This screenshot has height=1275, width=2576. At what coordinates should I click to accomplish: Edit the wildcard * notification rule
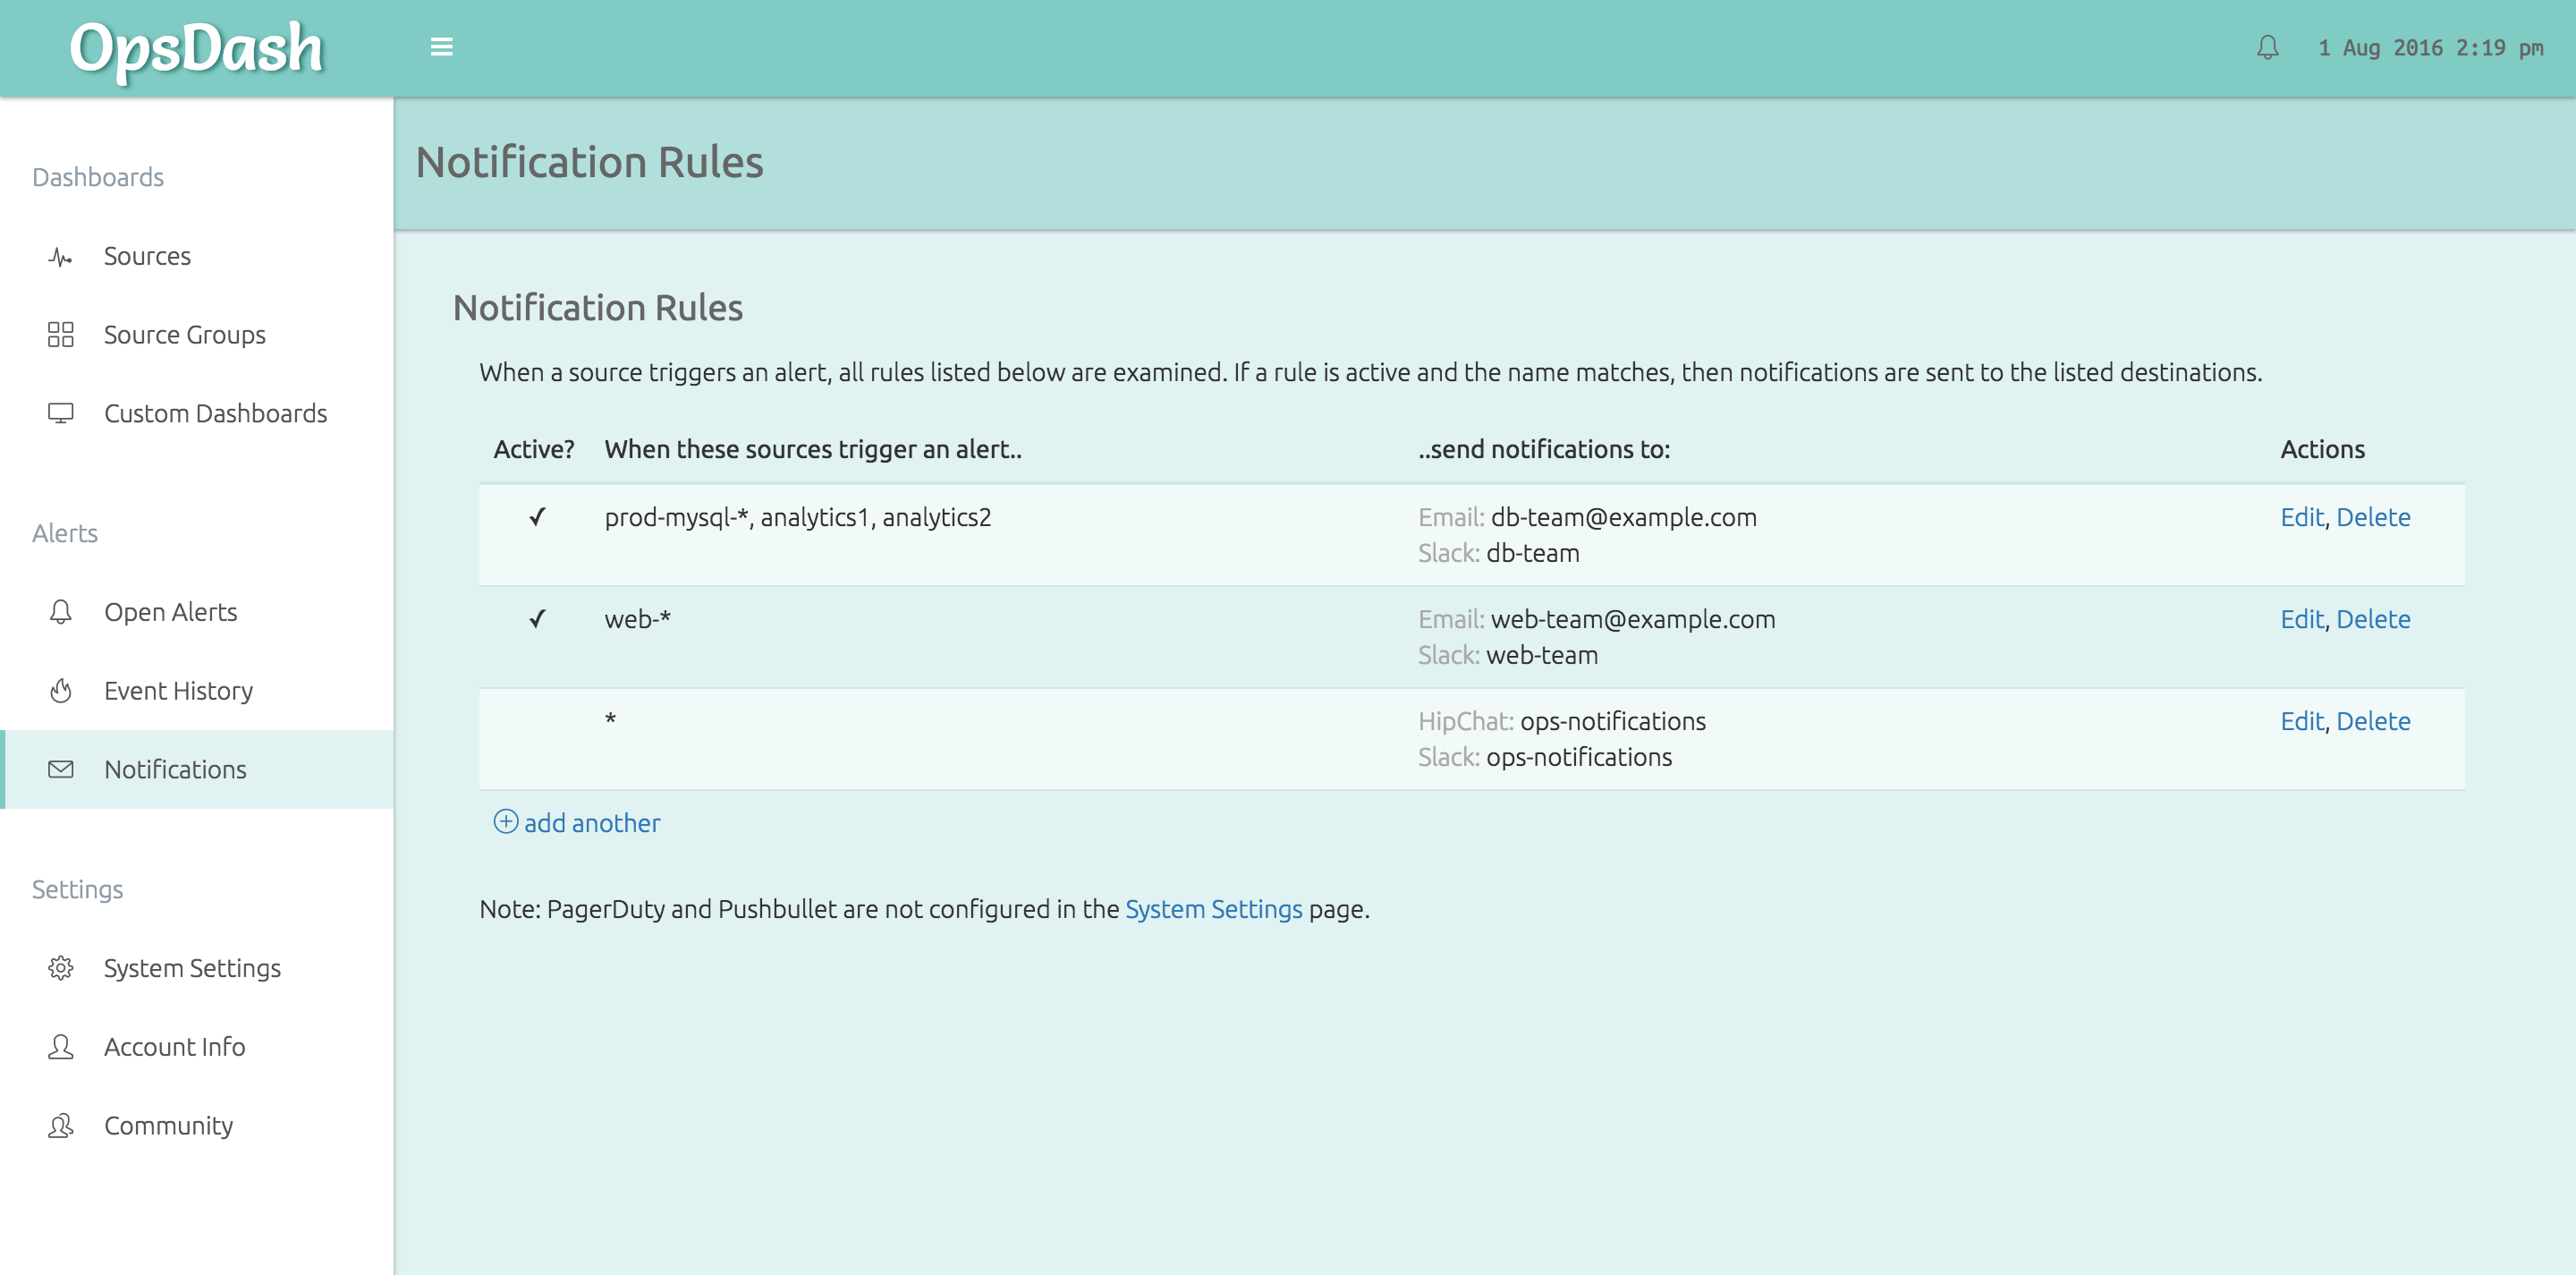2301,721
